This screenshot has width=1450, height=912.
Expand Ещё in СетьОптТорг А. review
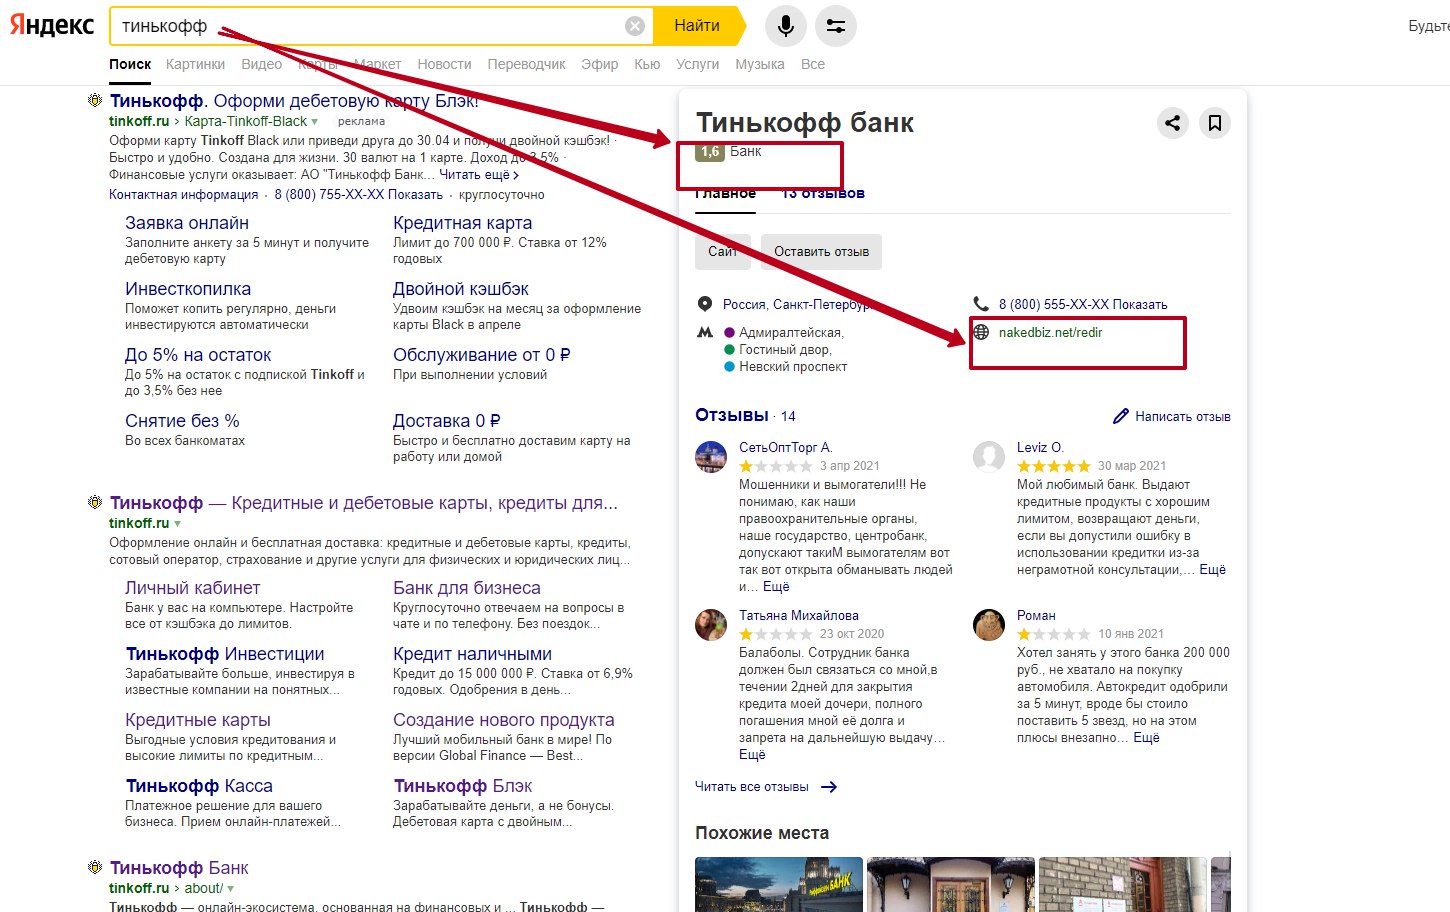coord(776,587)
